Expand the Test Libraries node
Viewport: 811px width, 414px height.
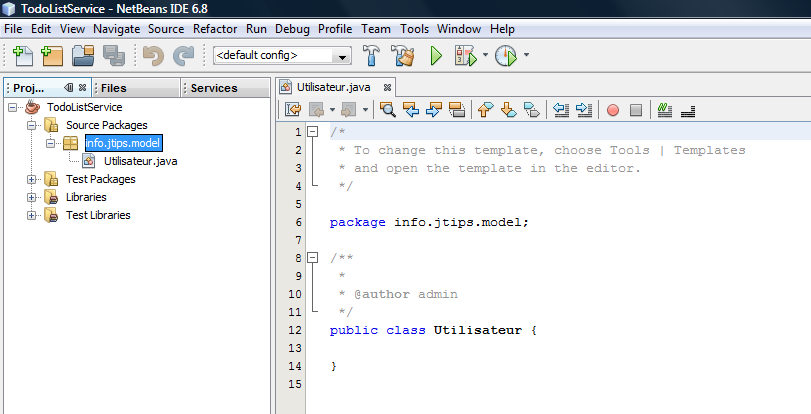coord(32,215)
